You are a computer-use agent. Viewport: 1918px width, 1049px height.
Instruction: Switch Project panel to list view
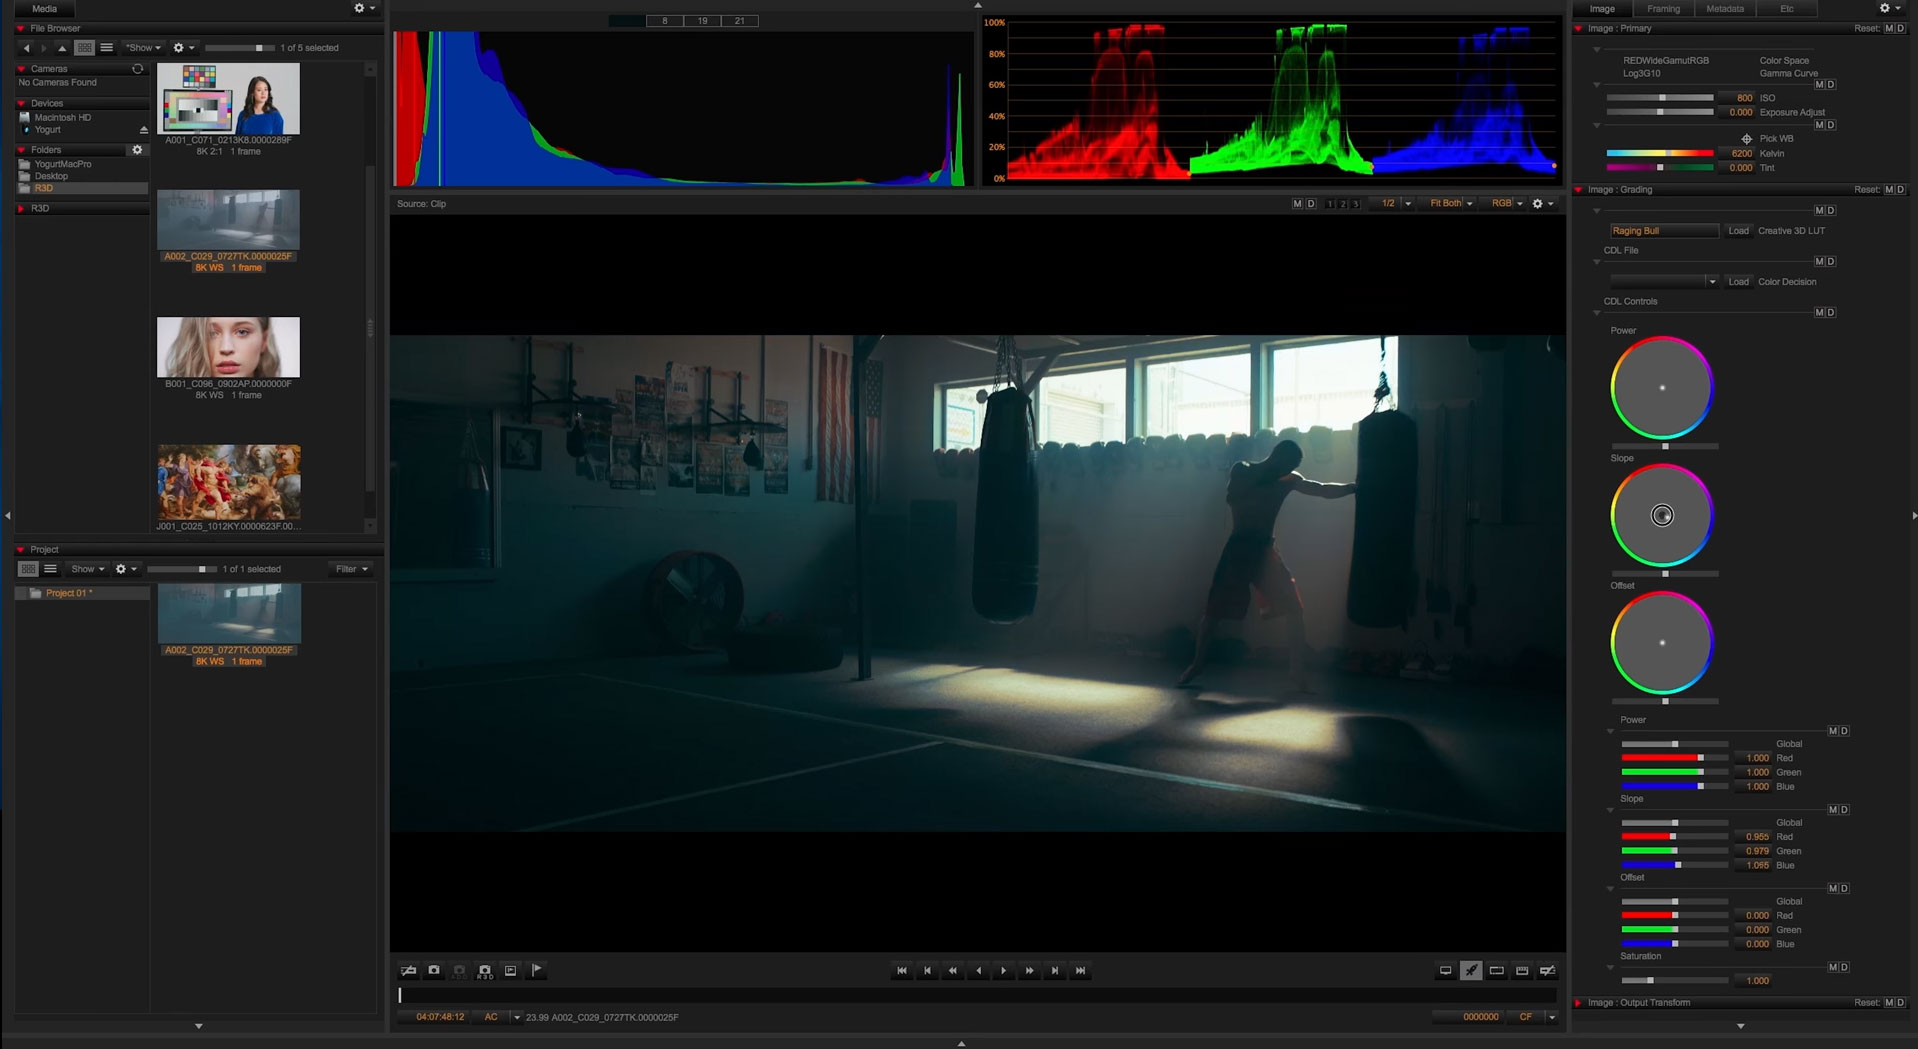coord(50,569)
